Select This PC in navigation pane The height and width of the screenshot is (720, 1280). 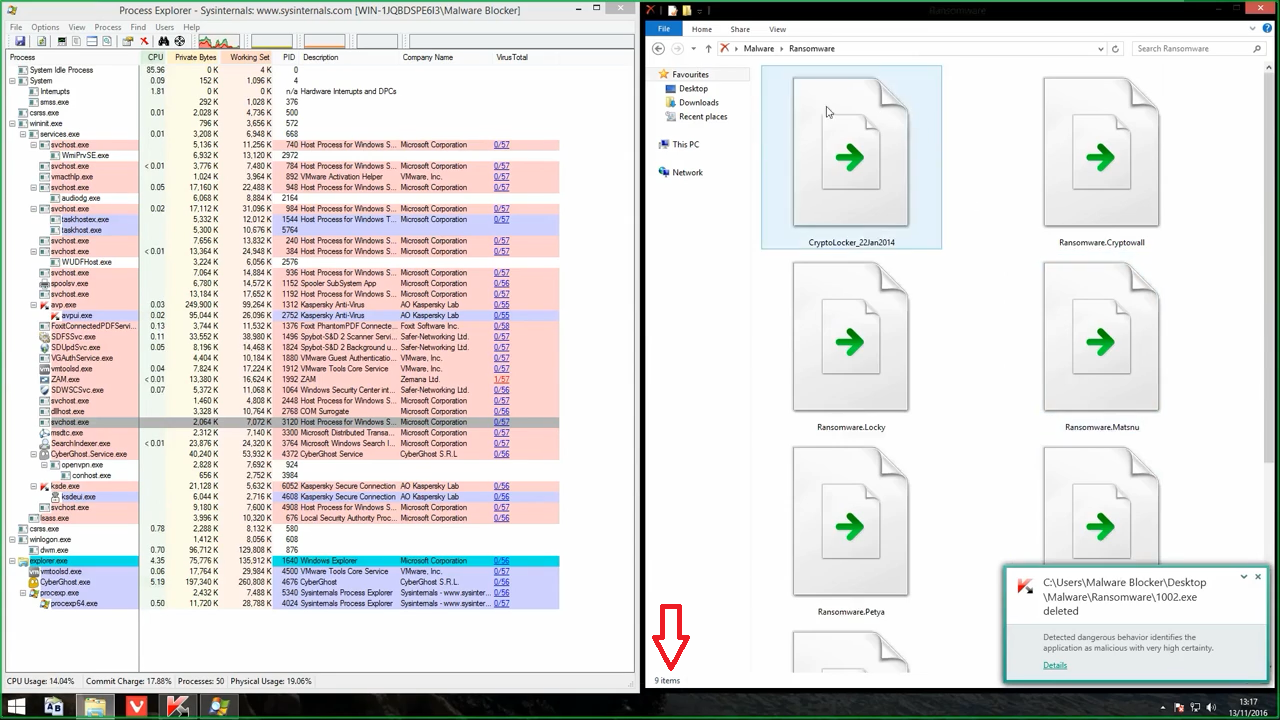point(685,145)
